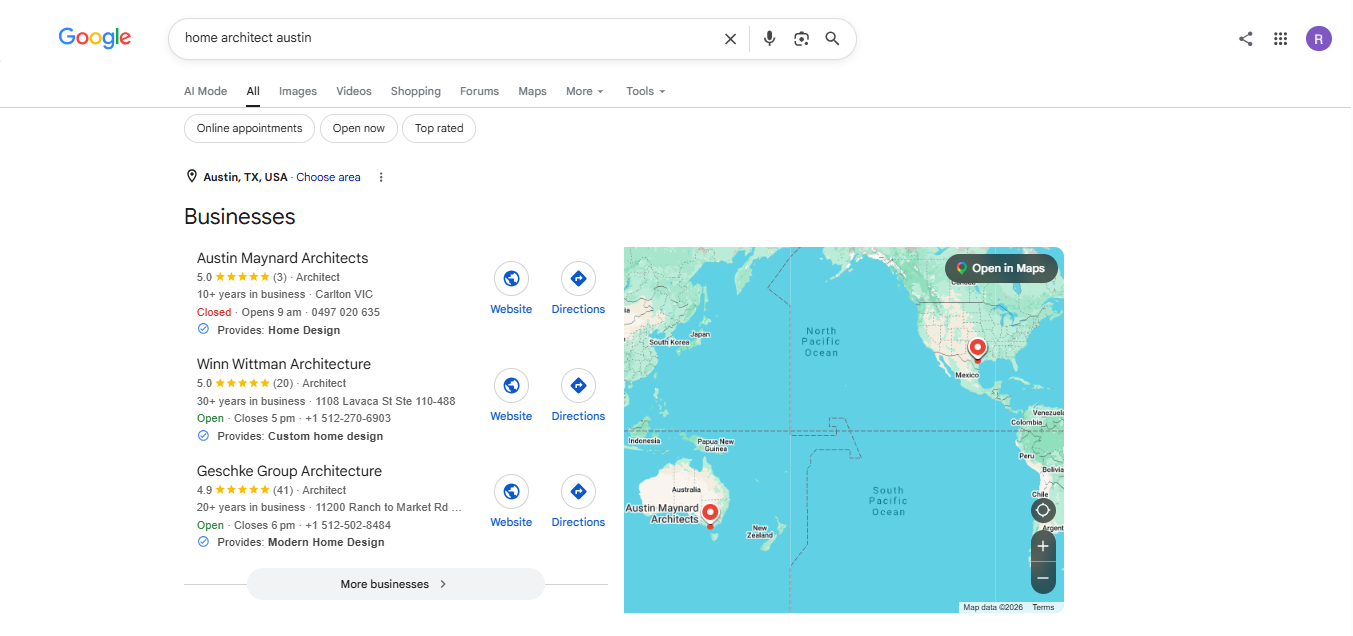Open the Google apps grid icon
This screenshot has height=636, width=1353.
tap(1280, 39)
